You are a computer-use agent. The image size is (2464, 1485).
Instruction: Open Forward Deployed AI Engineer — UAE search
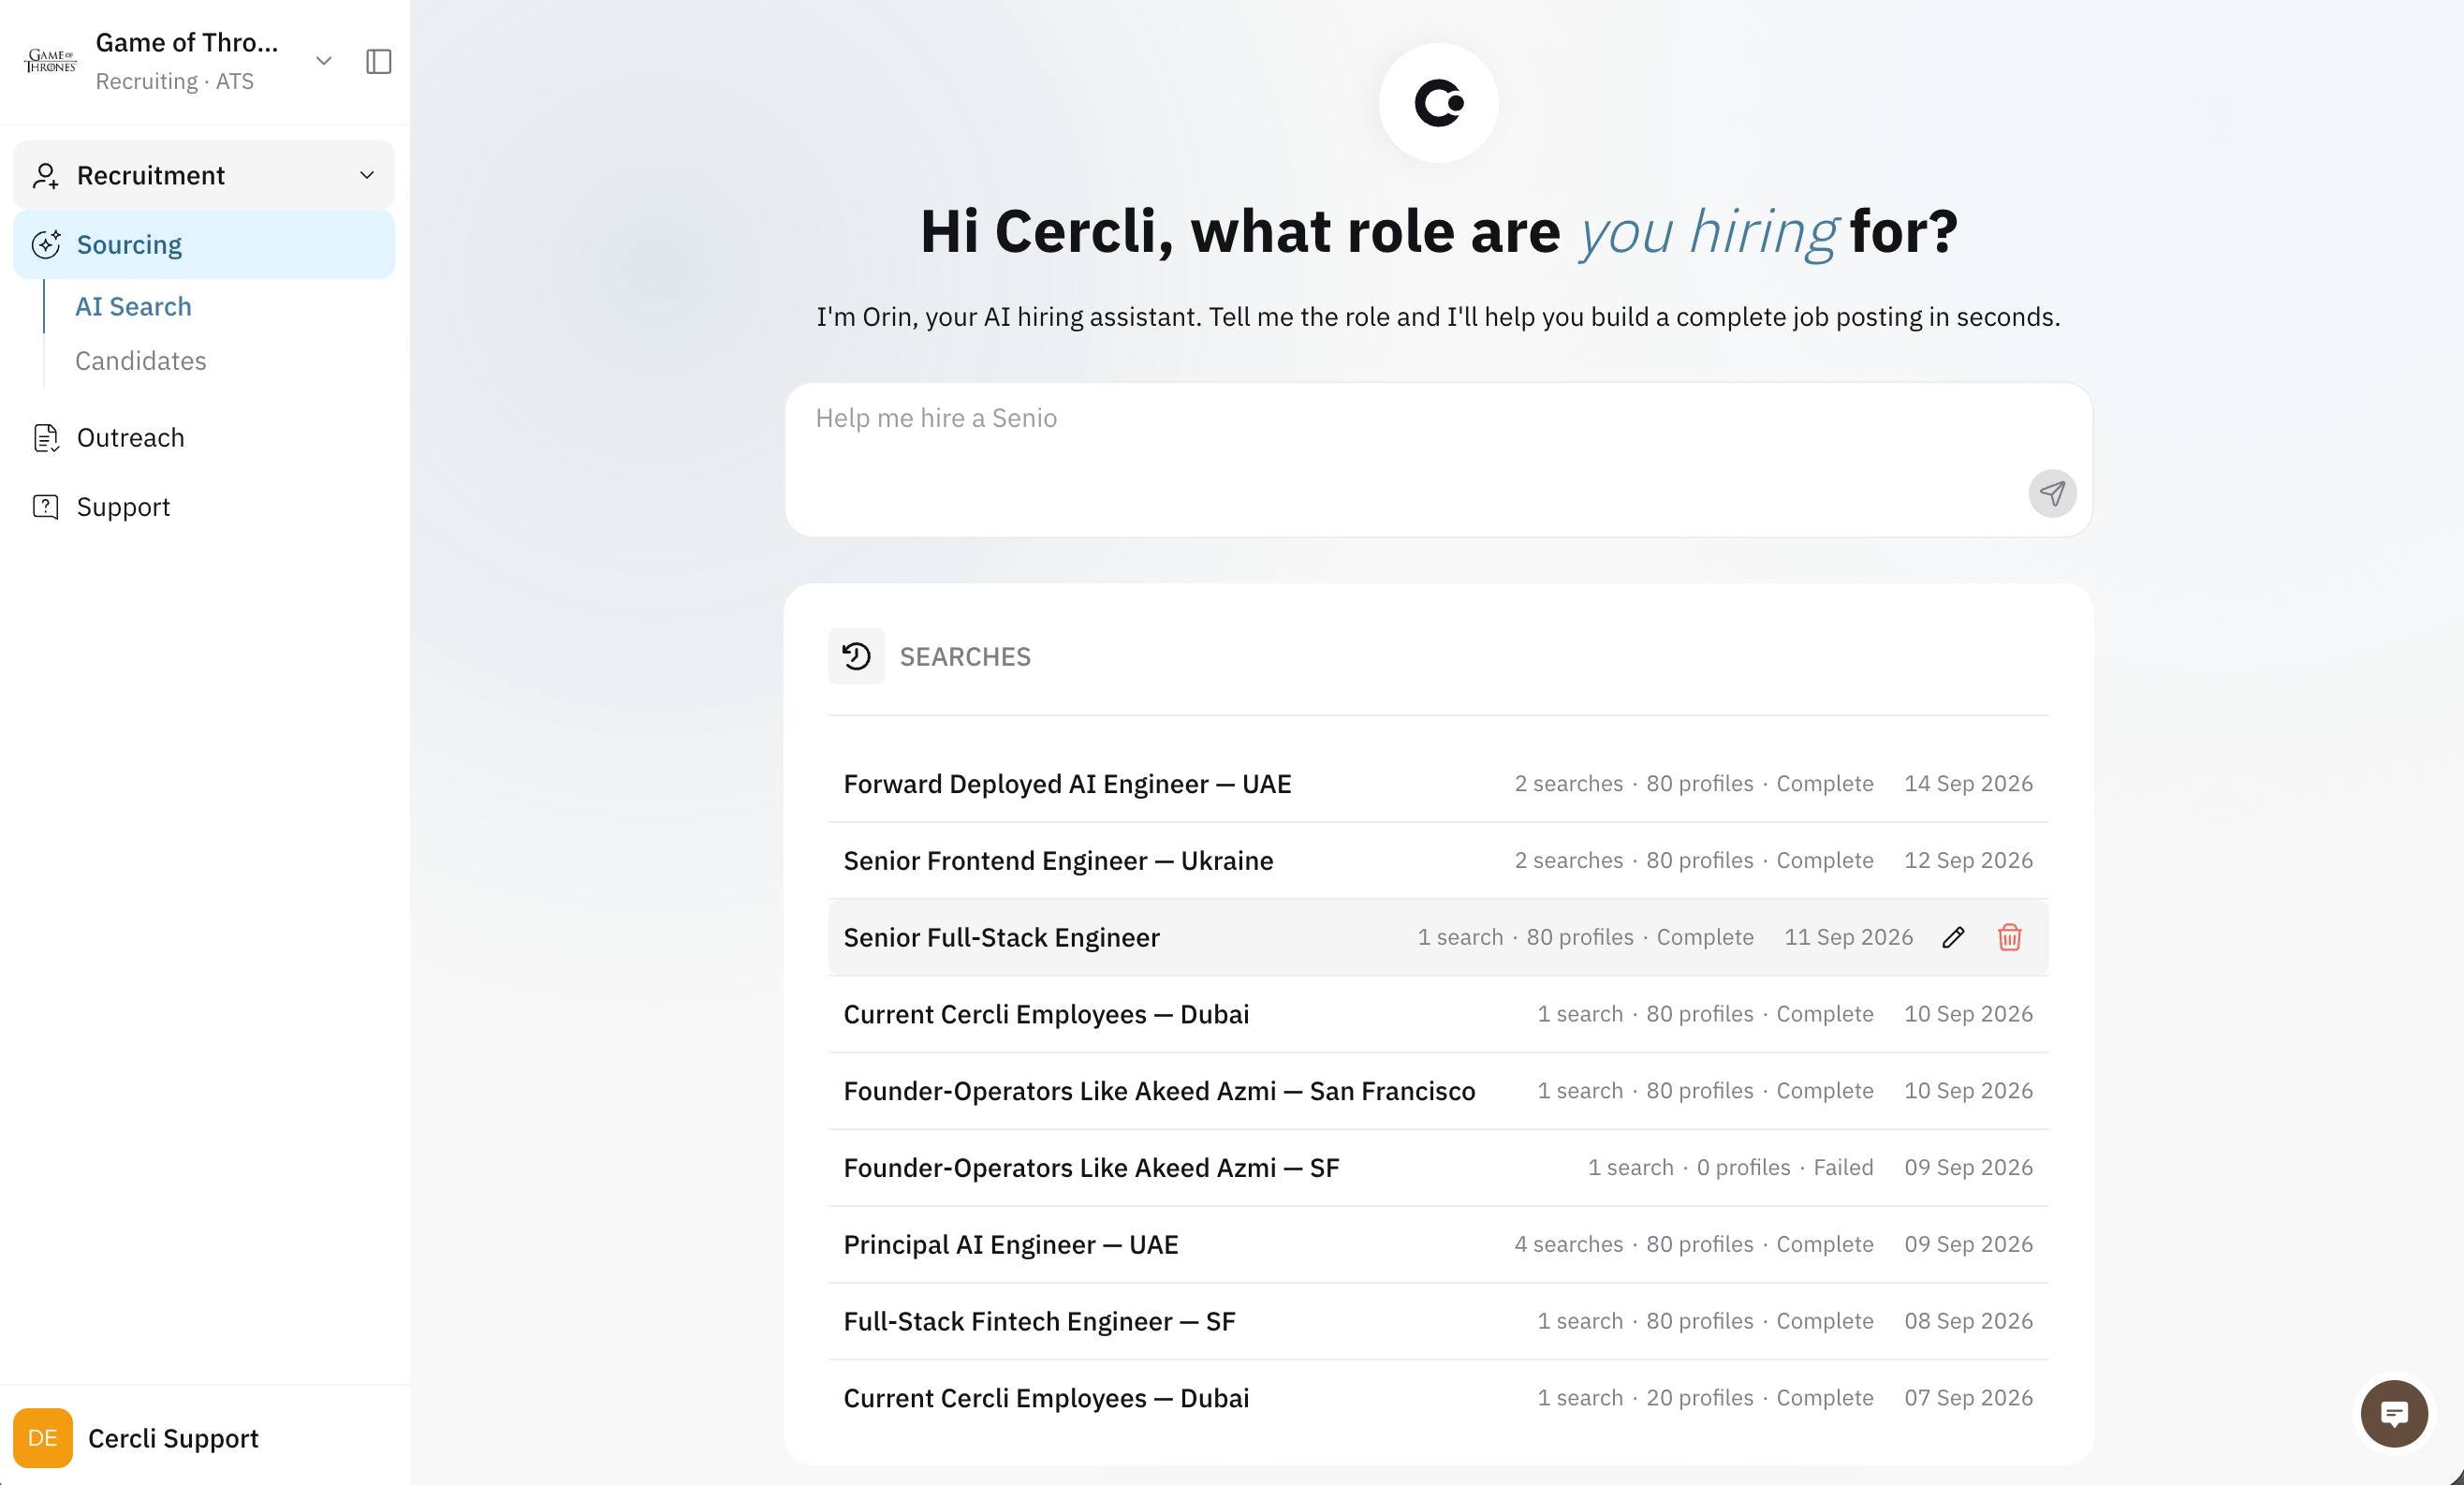coord(1438,784)
